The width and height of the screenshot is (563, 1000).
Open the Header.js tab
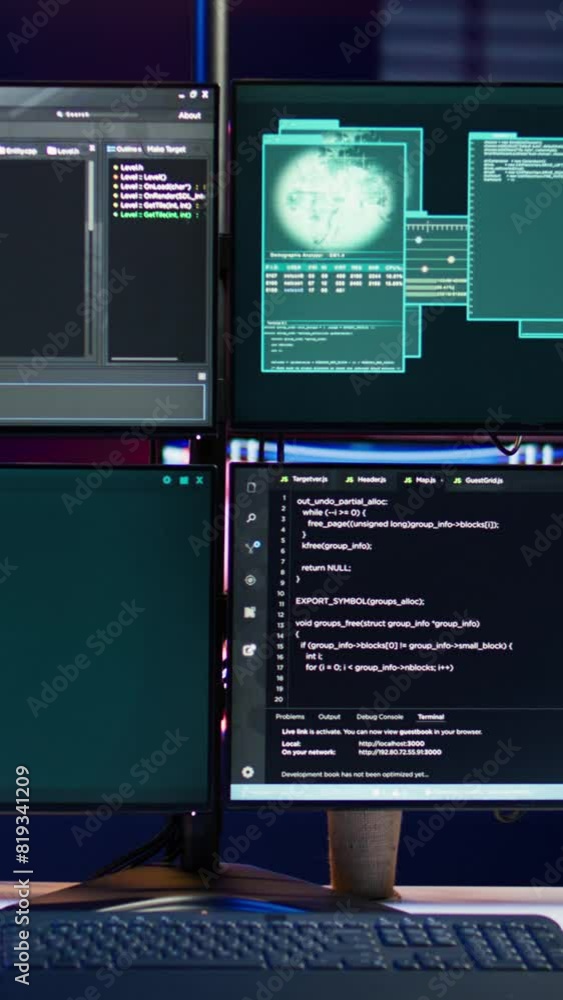(x=366, y=480)
